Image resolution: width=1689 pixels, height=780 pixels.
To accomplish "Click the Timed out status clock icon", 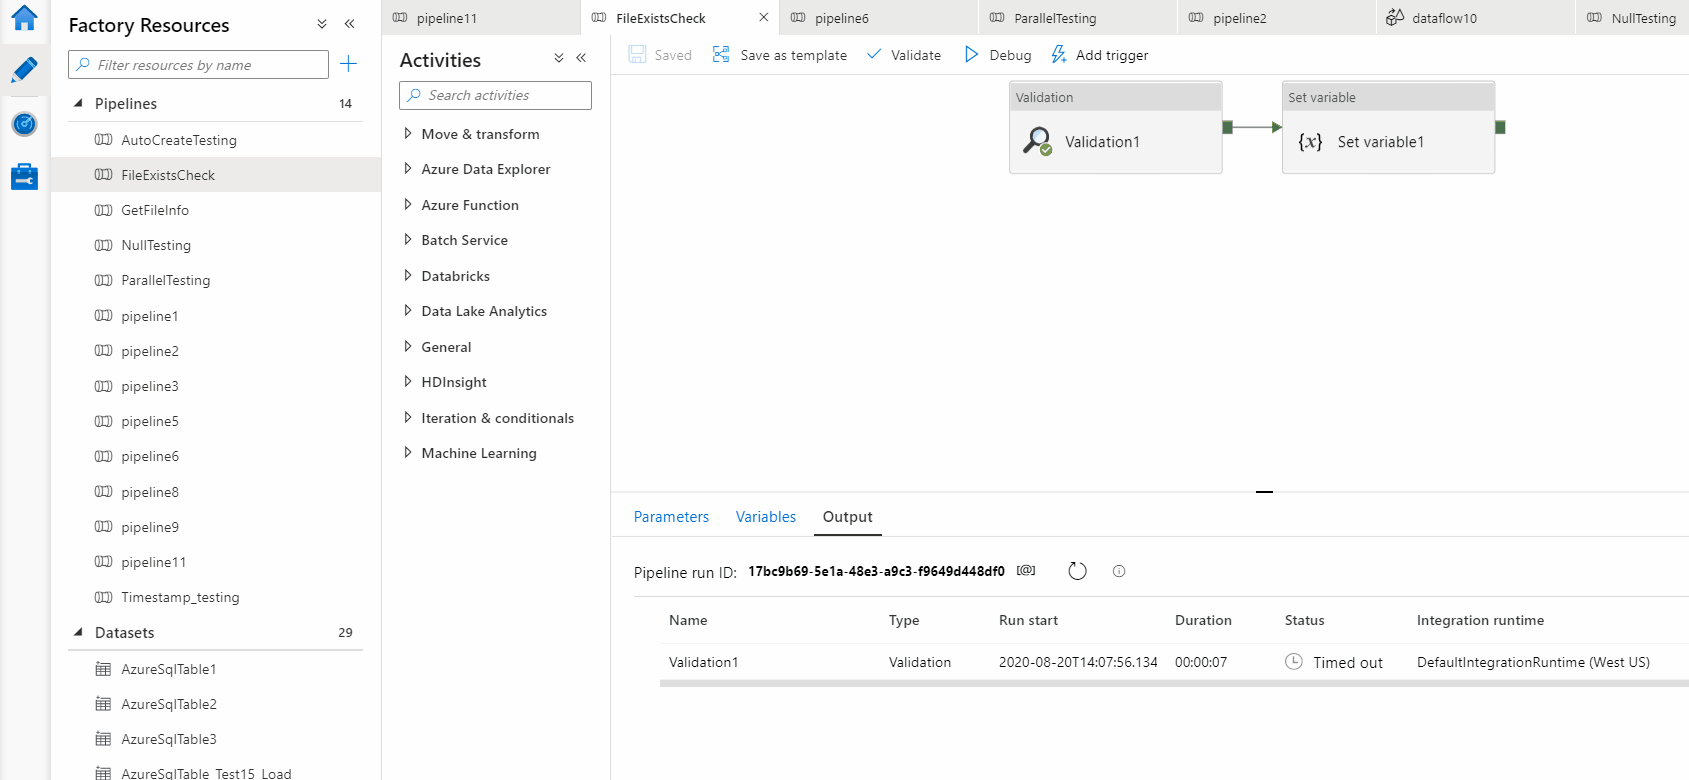I will click(x=1294, y=661).
